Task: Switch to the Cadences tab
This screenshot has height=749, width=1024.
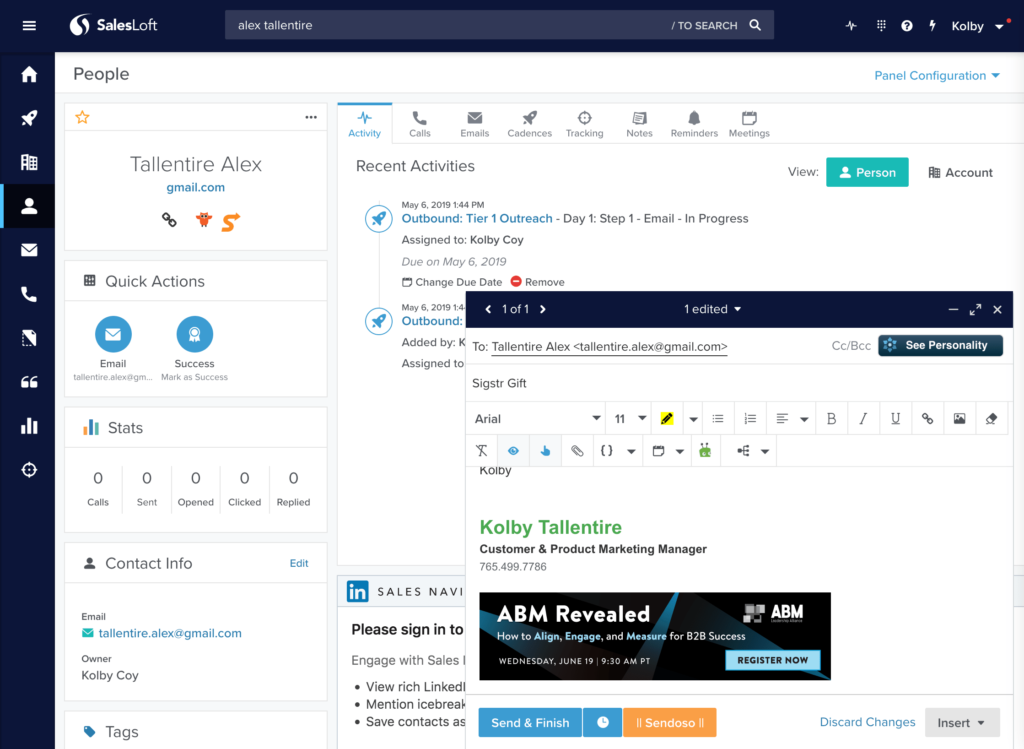Action: (530, 123)
